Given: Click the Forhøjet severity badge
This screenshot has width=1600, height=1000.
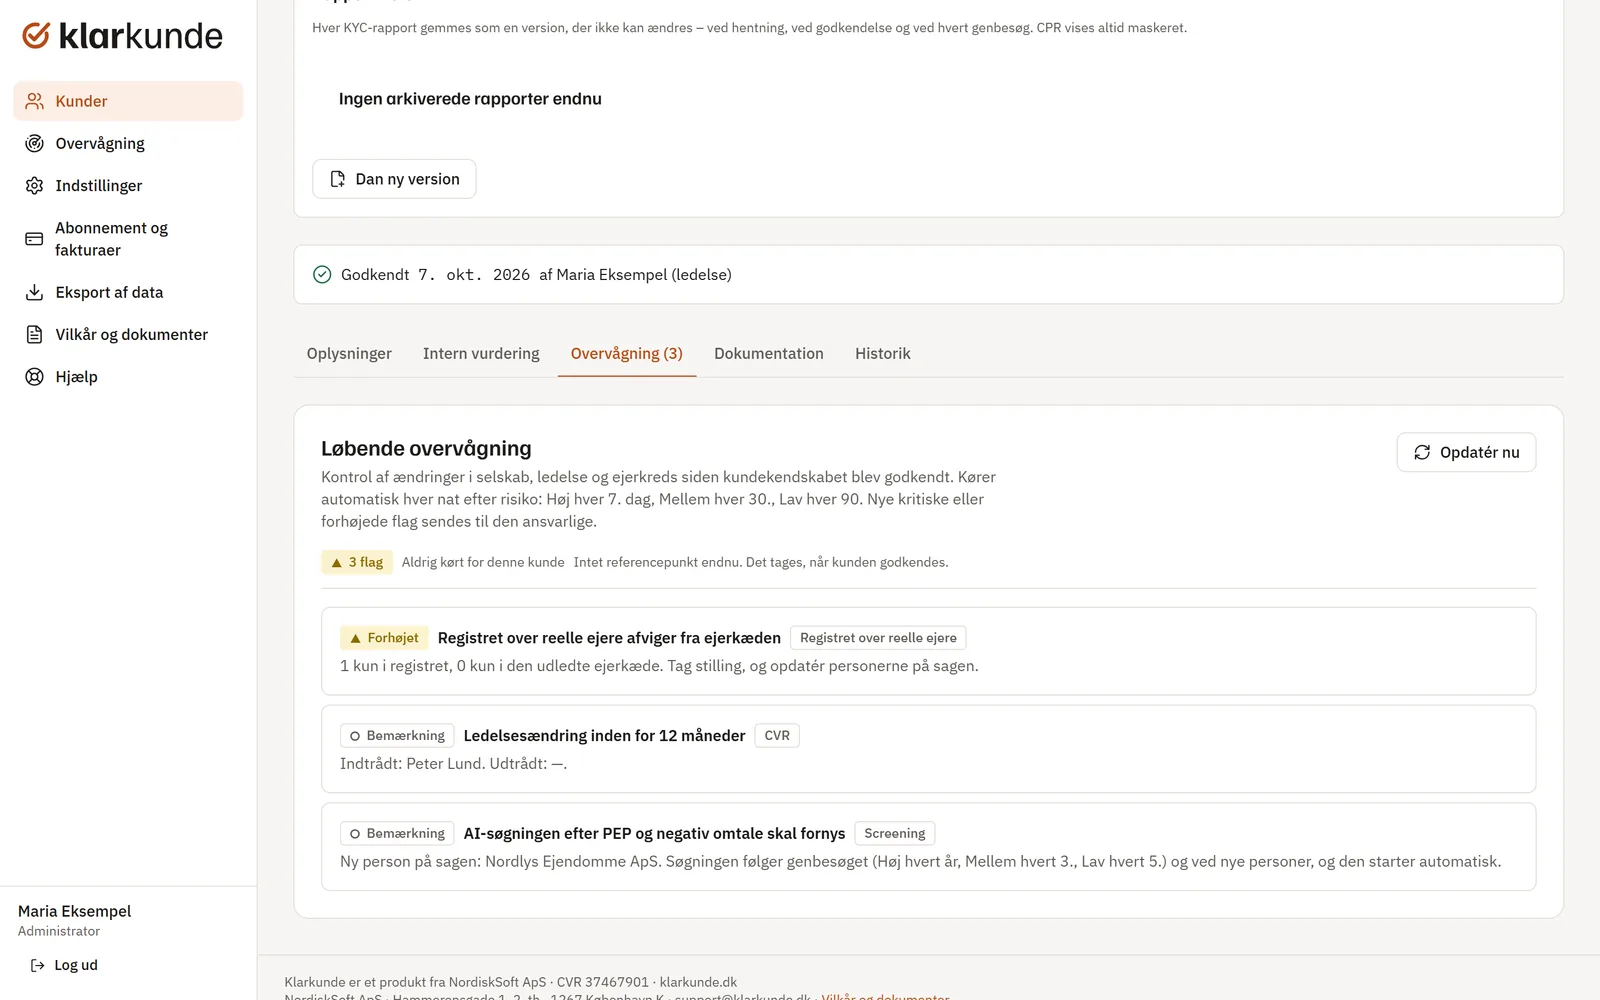Looking at the screenshot, I should [x=384, y=638].
